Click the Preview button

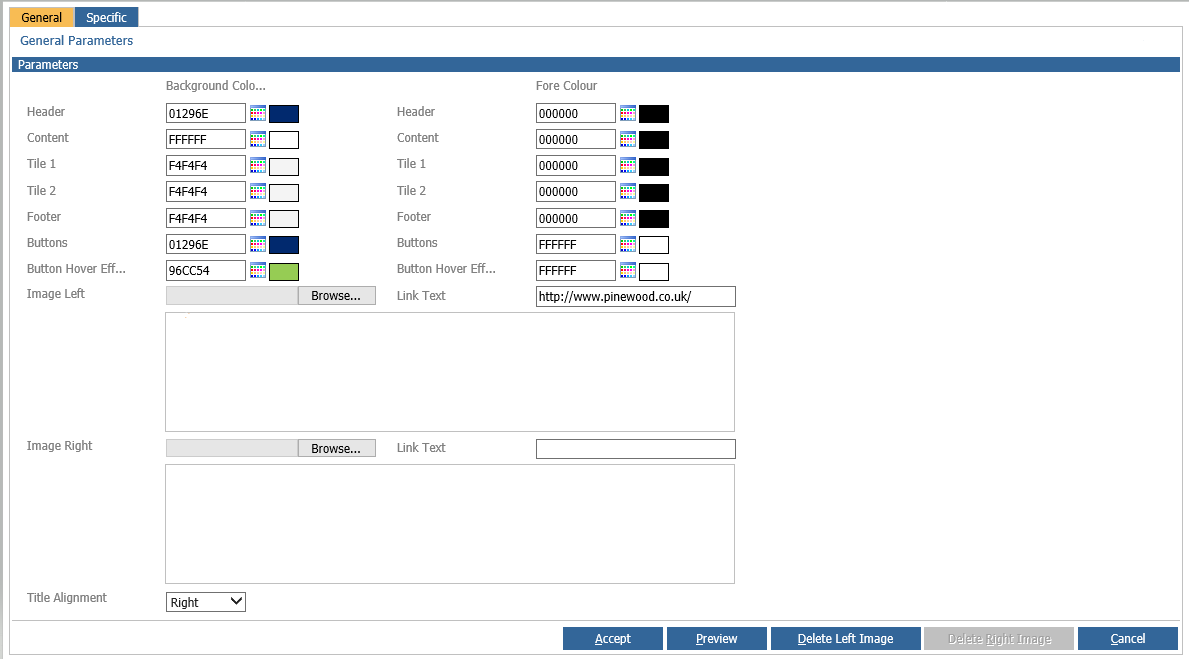717,639
